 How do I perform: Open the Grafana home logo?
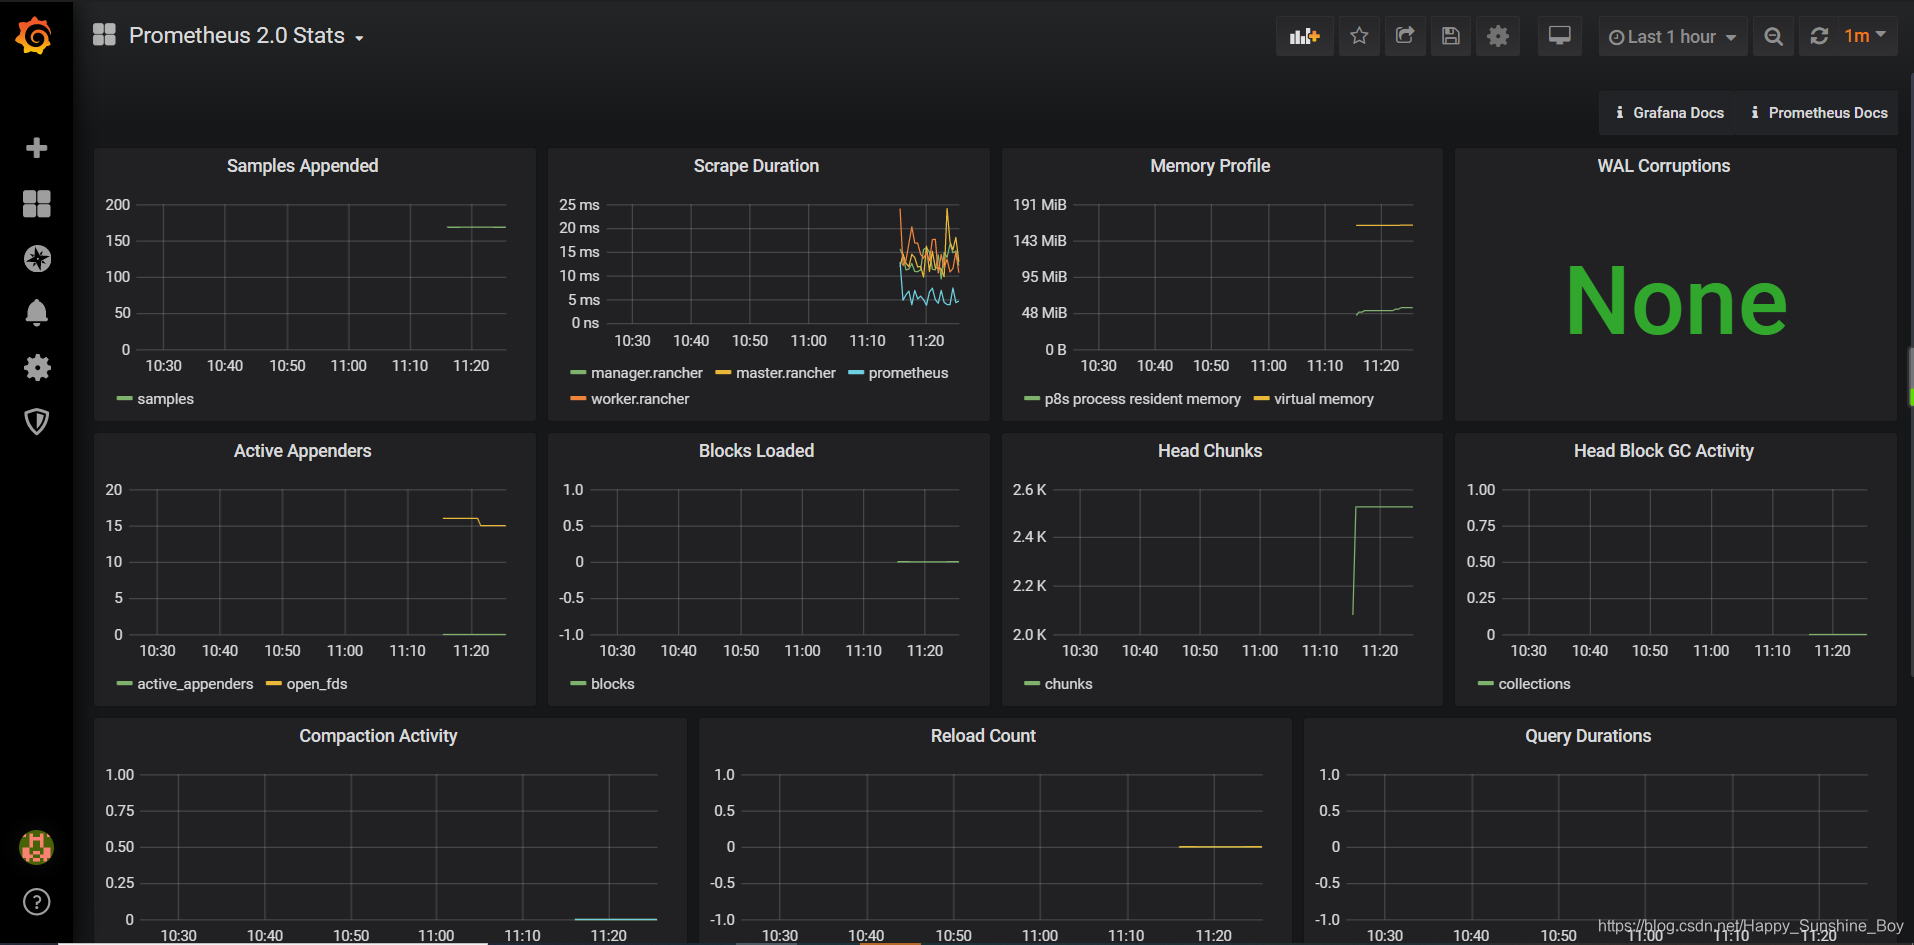point(34,36)
